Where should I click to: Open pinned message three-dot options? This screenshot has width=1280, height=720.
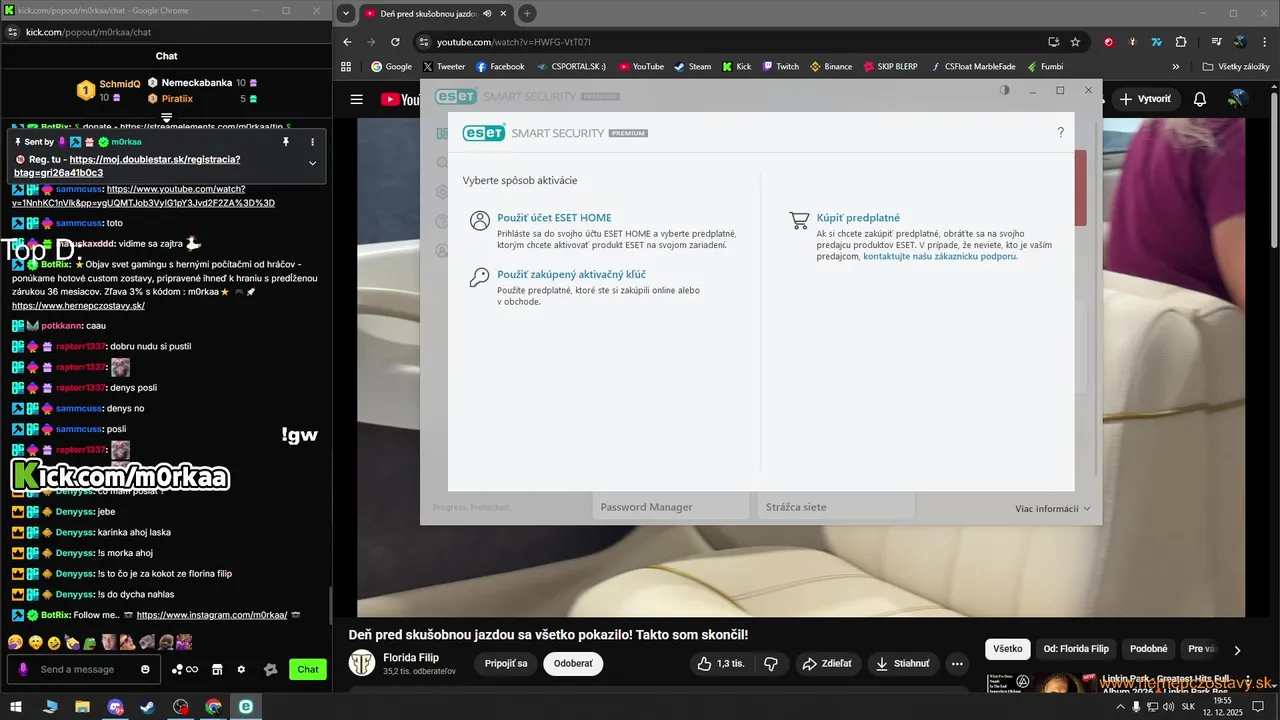tap(312, 142)
